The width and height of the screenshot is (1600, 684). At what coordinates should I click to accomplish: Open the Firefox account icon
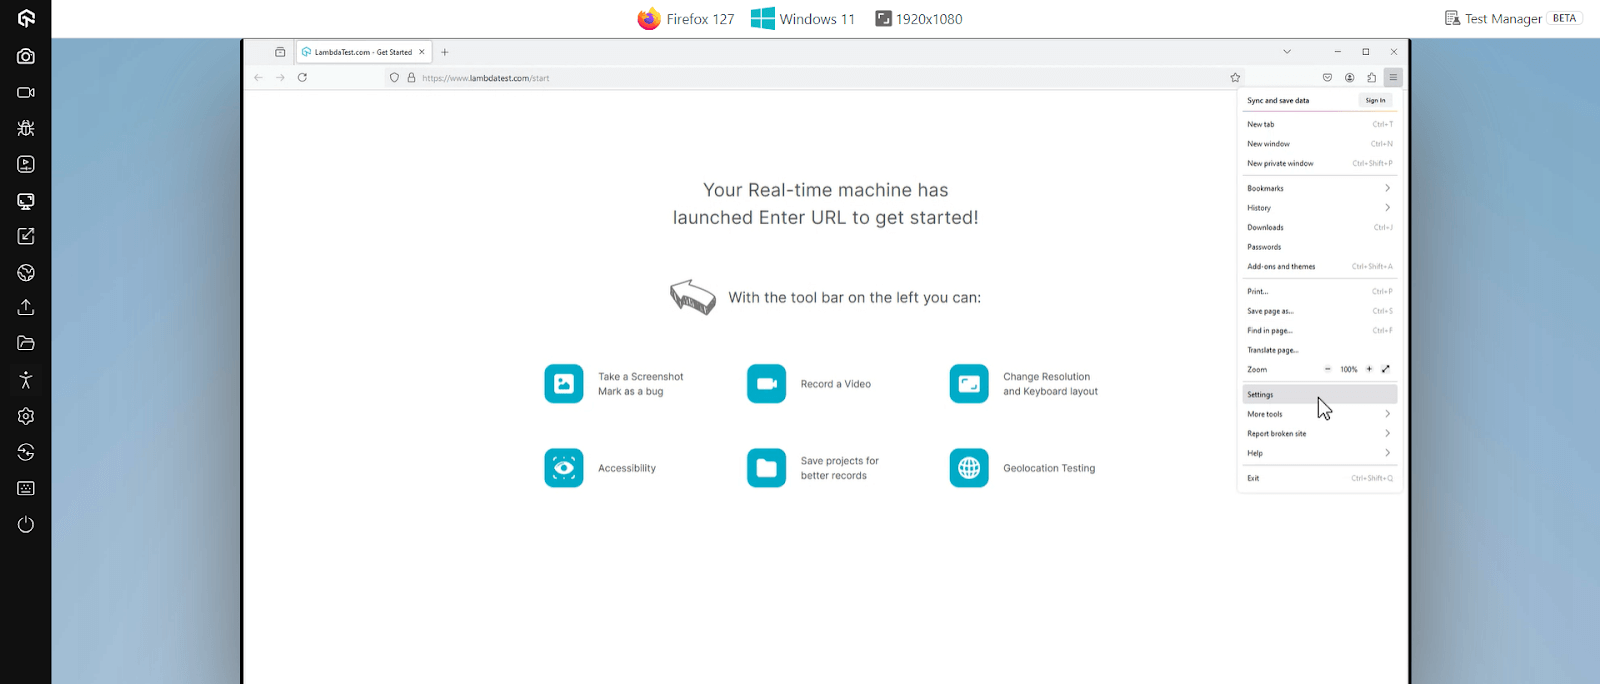1349,77
